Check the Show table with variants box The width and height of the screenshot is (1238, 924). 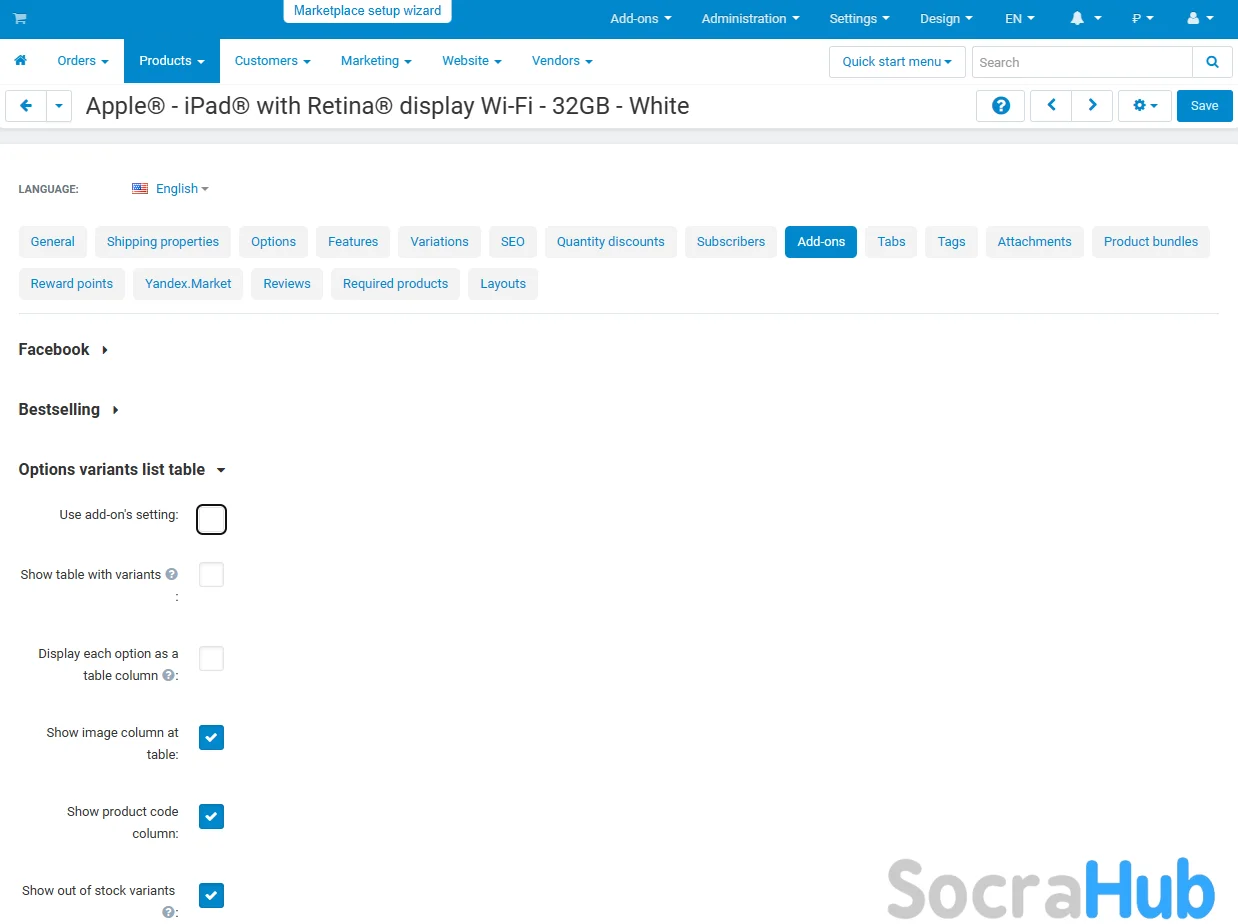211,575
